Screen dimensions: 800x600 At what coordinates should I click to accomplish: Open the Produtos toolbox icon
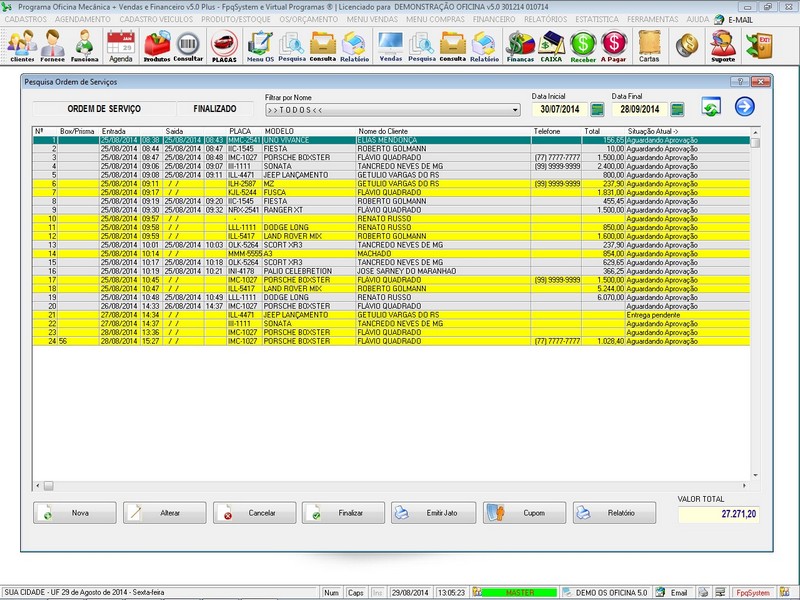click(156, 45)
